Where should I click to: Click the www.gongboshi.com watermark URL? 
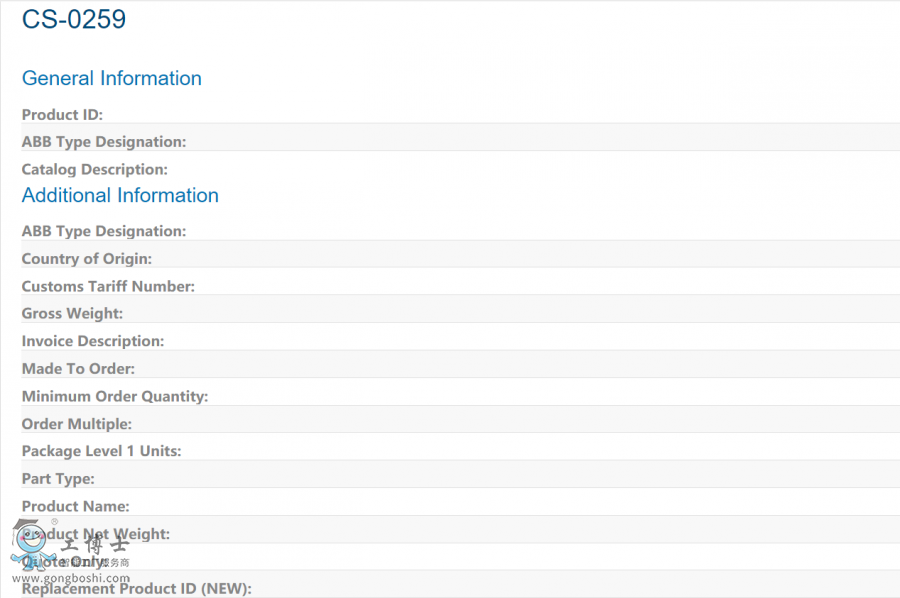pos(72,578)
